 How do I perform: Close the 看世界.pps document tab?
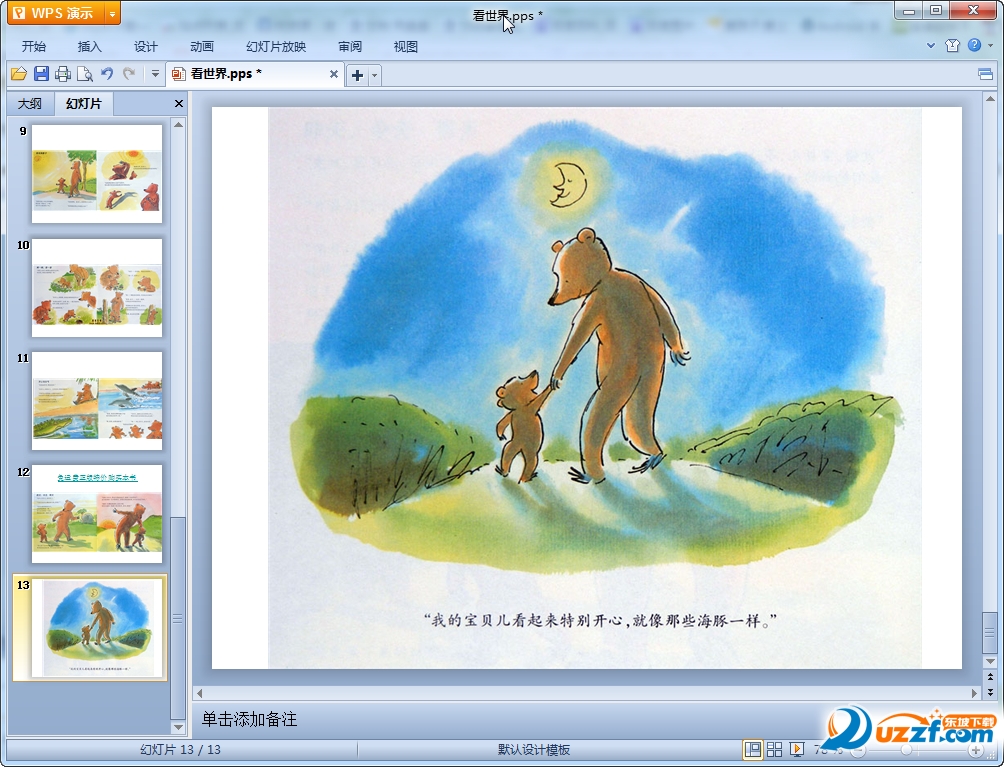(x=334, y=74)
